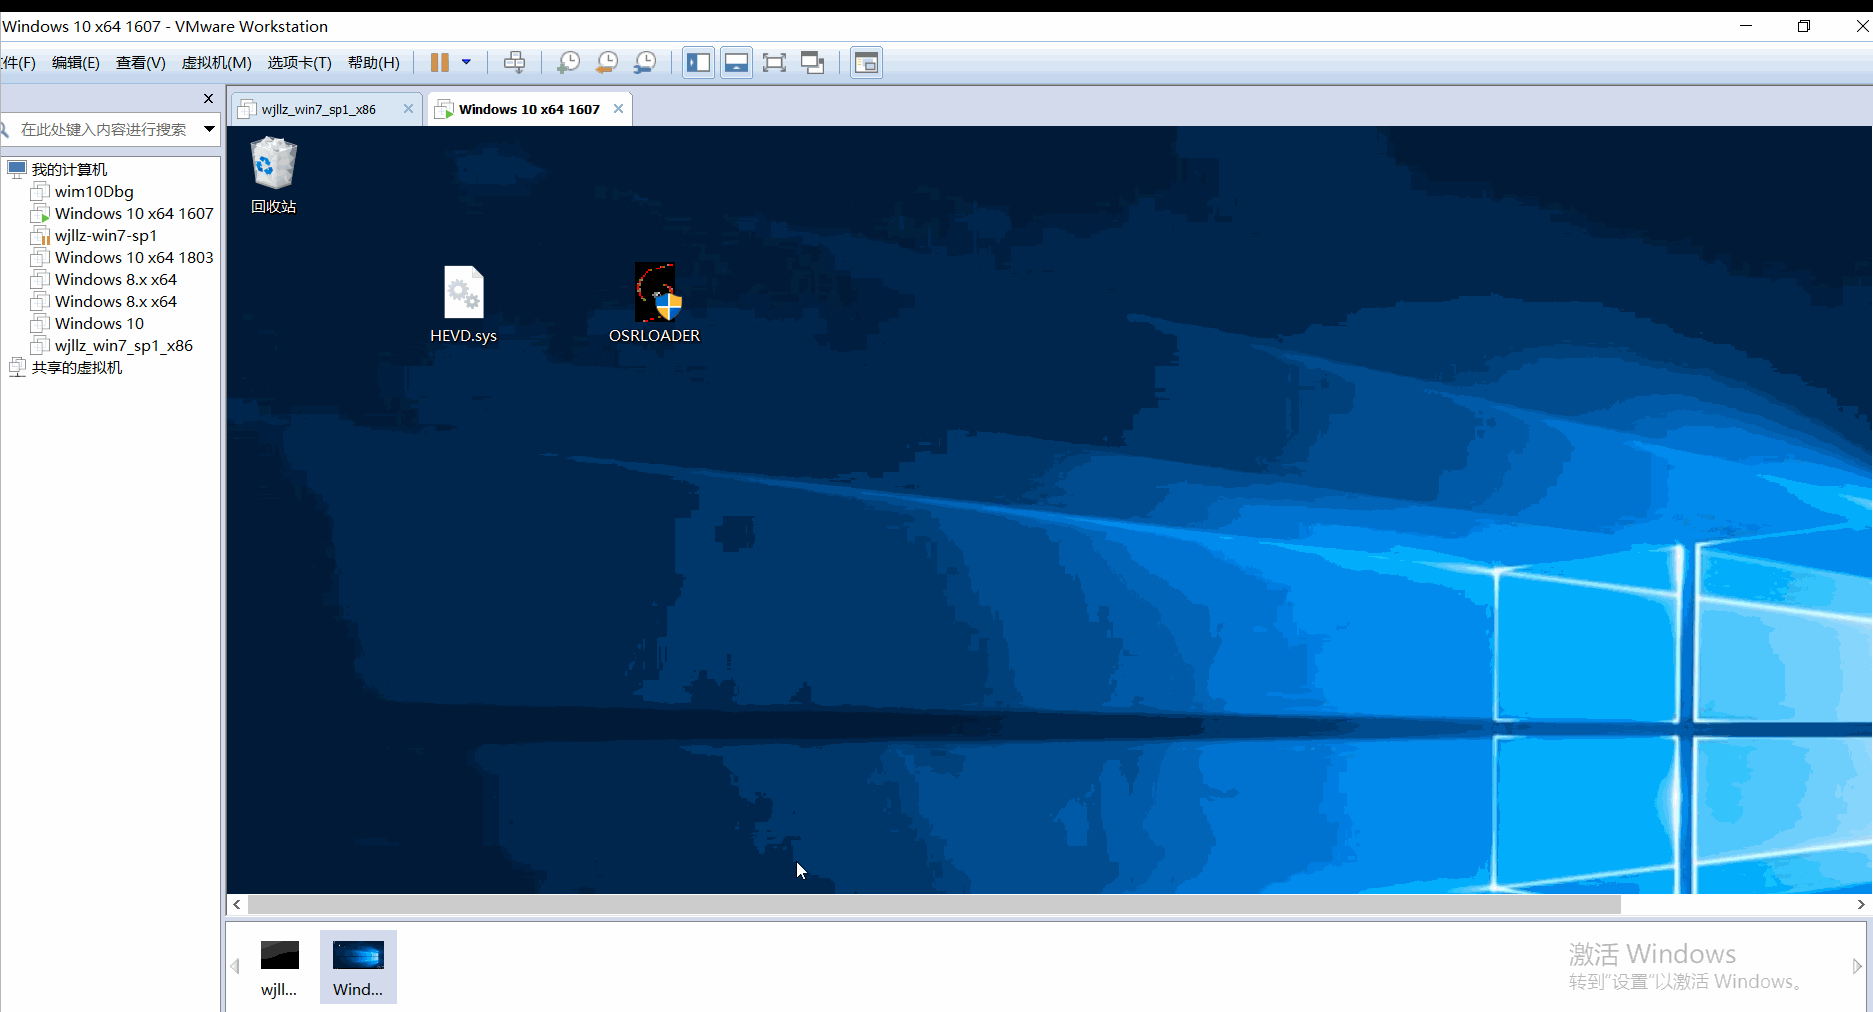
Task: Close the library sidebar panel
Action: [208, 98]
